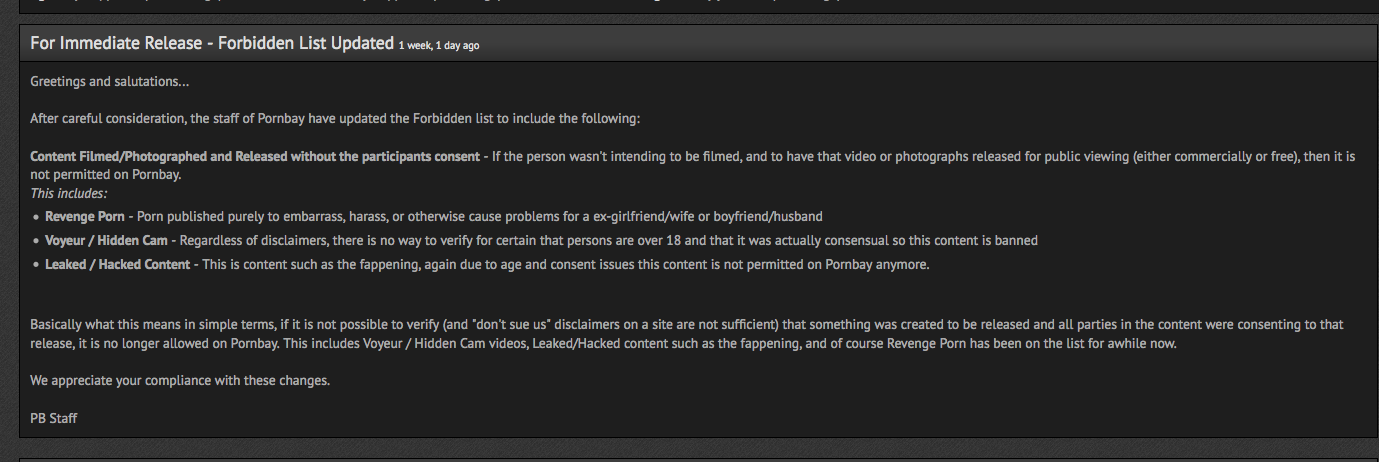This screenshot has height=462, width=1379.
Task: Click the bold 'Content Filmed/Photographed and Released' text
Action: point(255,157)
